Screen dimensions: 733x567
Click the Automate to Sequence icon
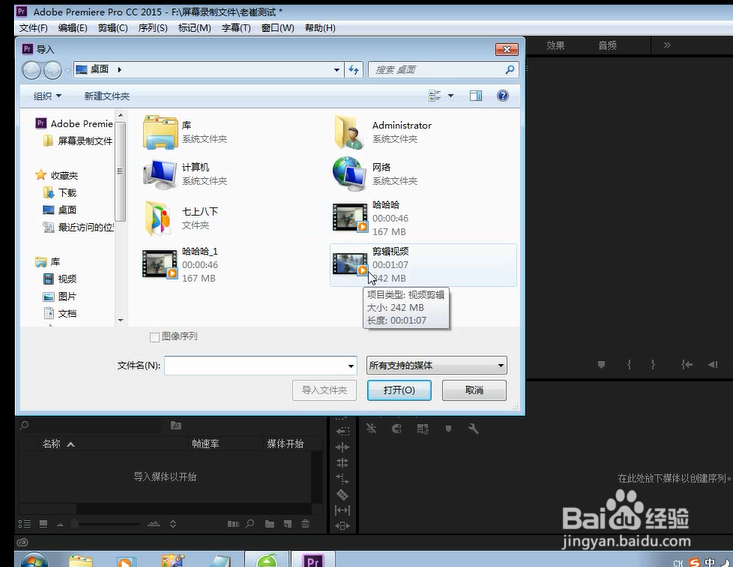coord(233,524)
